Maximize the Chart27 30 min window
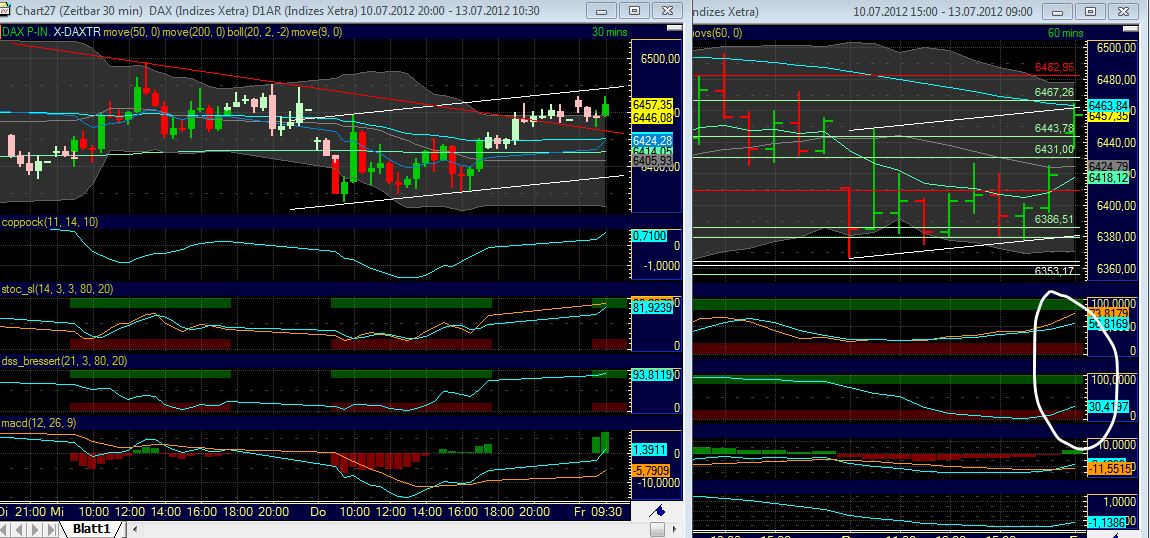Screen dimensions: 1150x538 point(634,11)
